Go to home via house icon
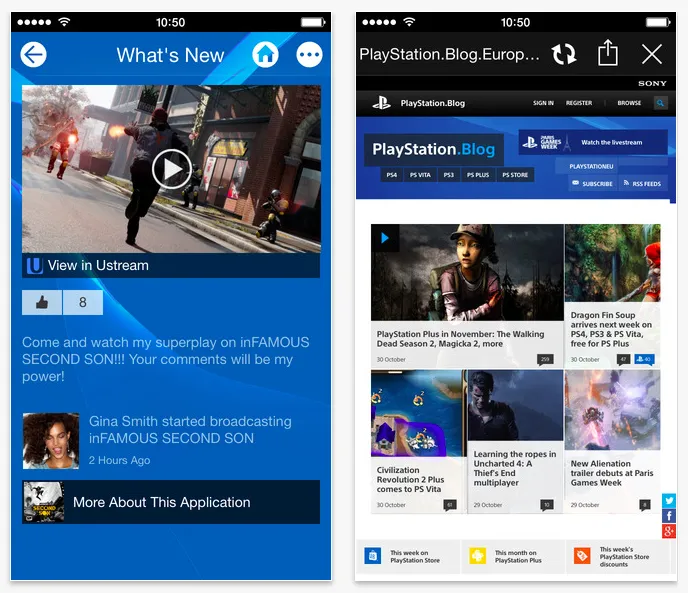 point(265,55)
